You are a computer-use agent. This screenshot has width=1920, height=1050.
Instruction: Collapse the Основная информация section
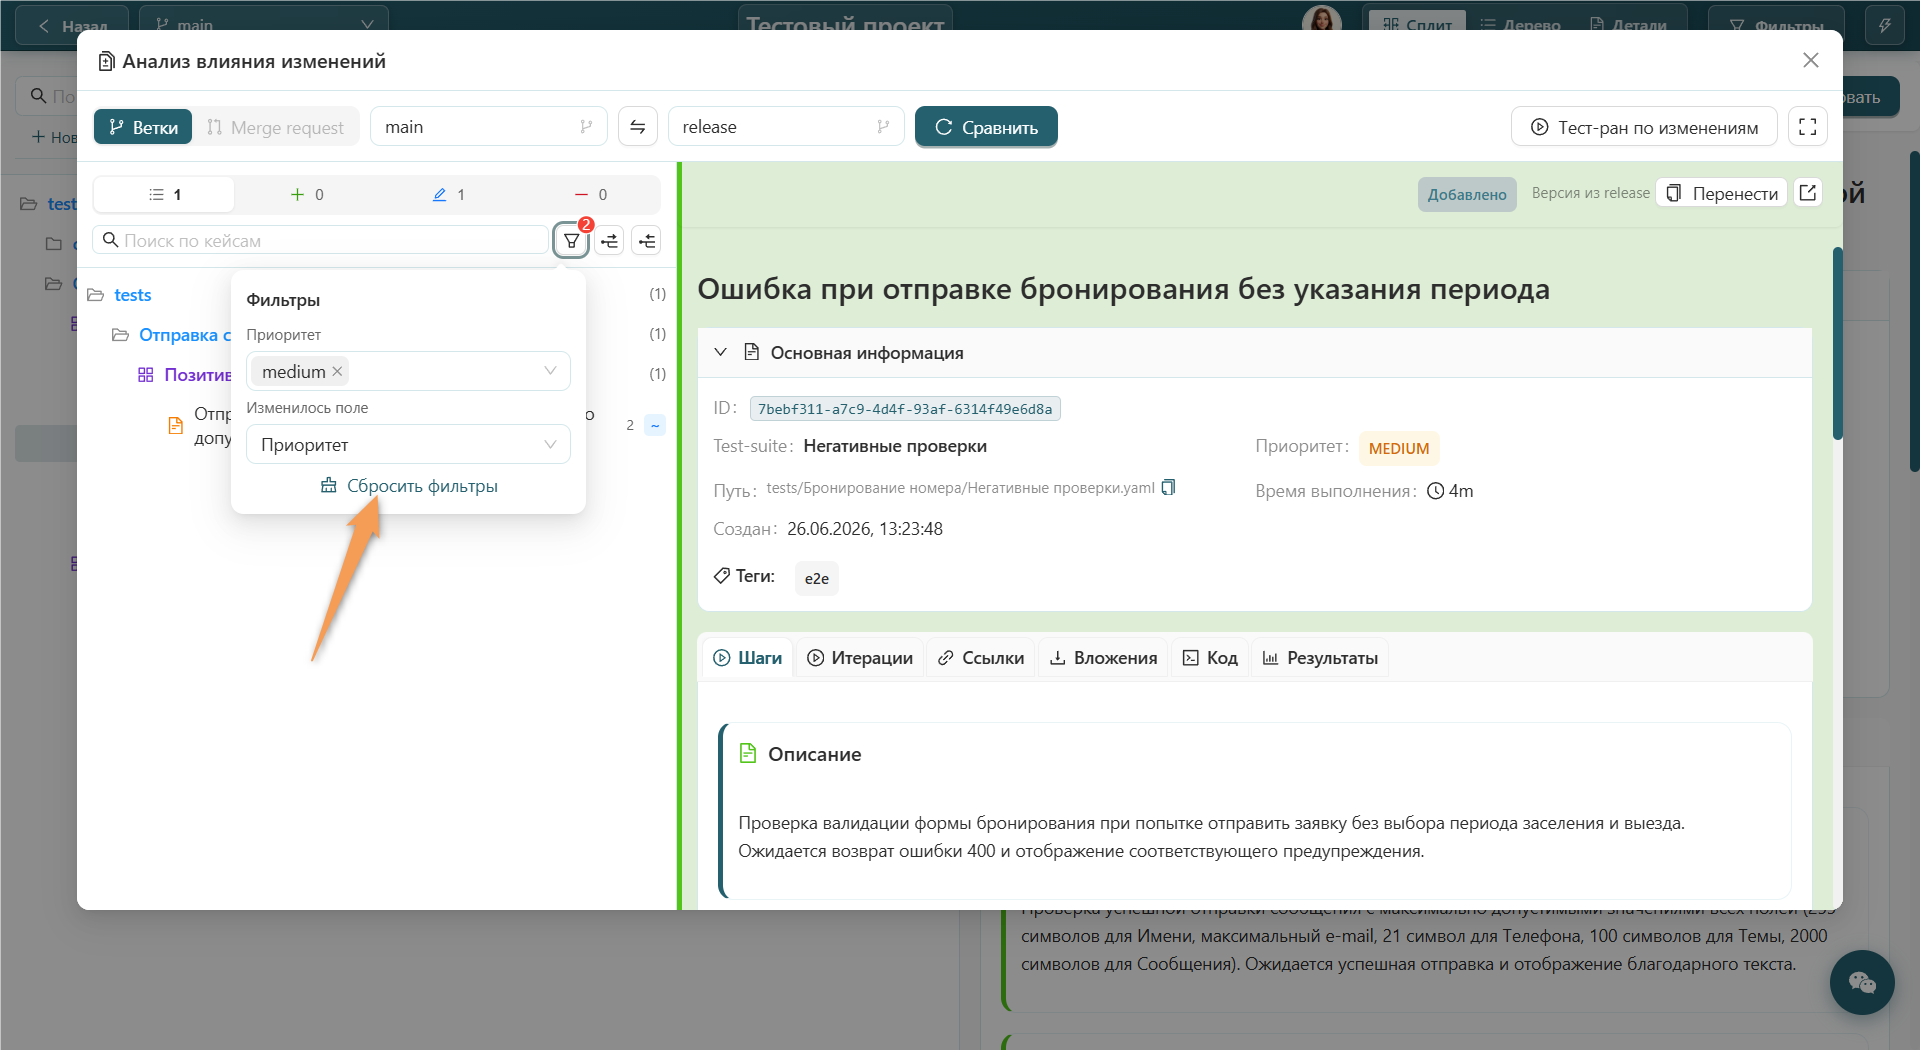[720, 352]
